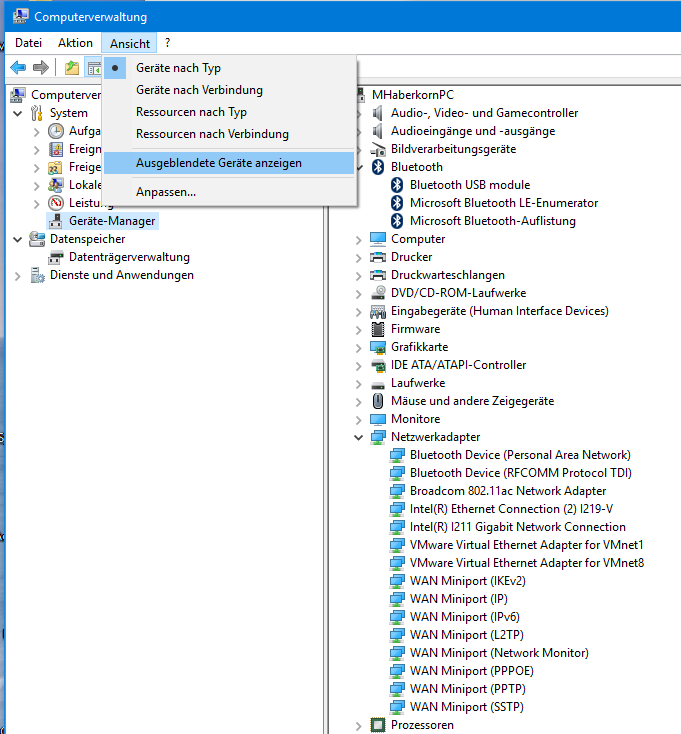Select Microsoft Bluetooth LE-Enumerator
Image resolution: width=681 pixels, height=734 pixels.
point(504,203)
